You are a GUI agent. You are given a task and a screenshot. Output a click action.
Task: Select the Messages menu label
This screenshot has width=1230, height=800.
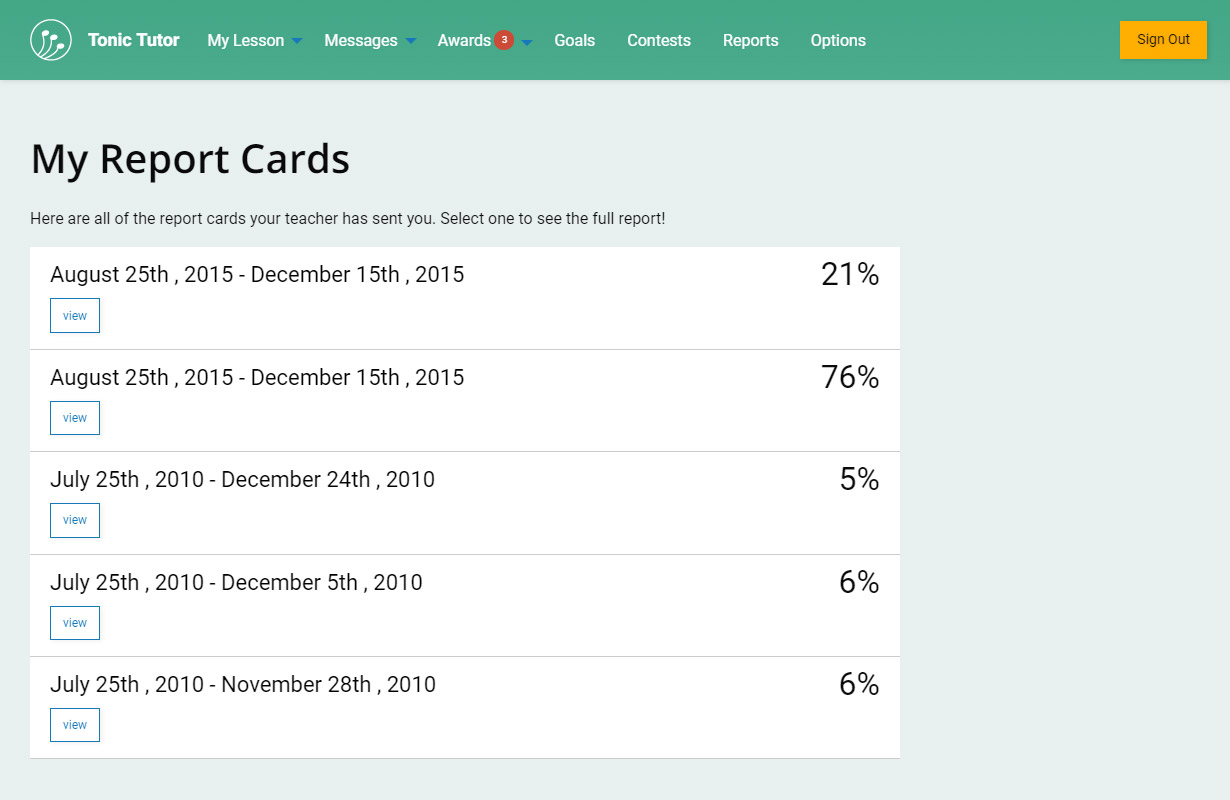click(x=360, y=40)
